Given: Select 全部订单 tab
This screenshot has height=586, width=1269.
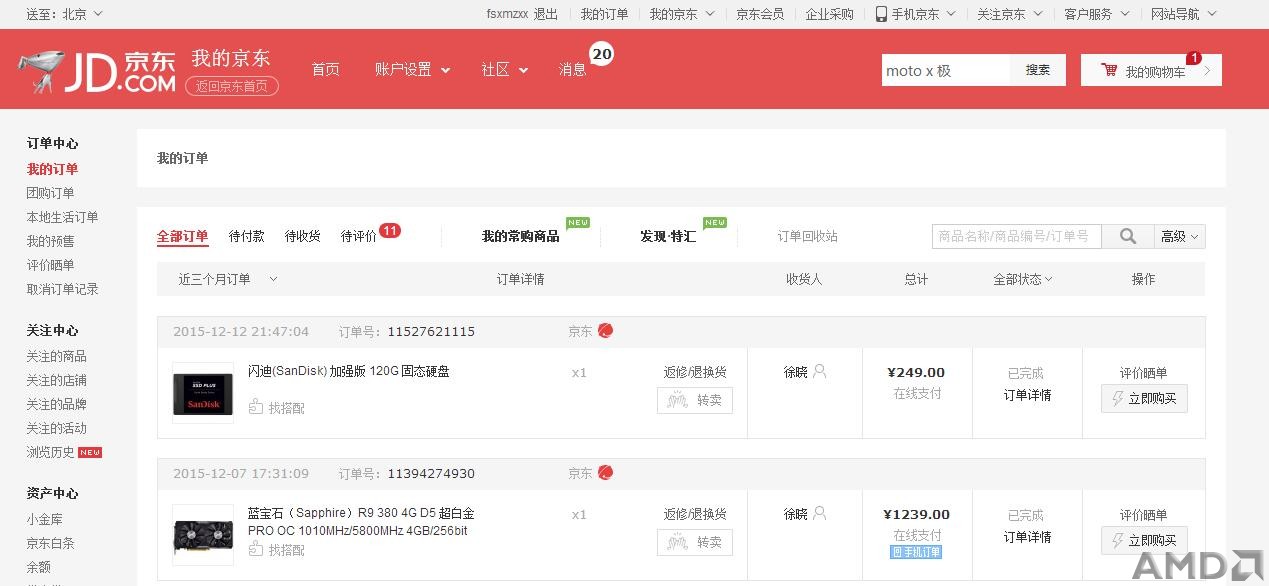Looking at the screenshot, I should pyautogui.click(x=182, y=236).
